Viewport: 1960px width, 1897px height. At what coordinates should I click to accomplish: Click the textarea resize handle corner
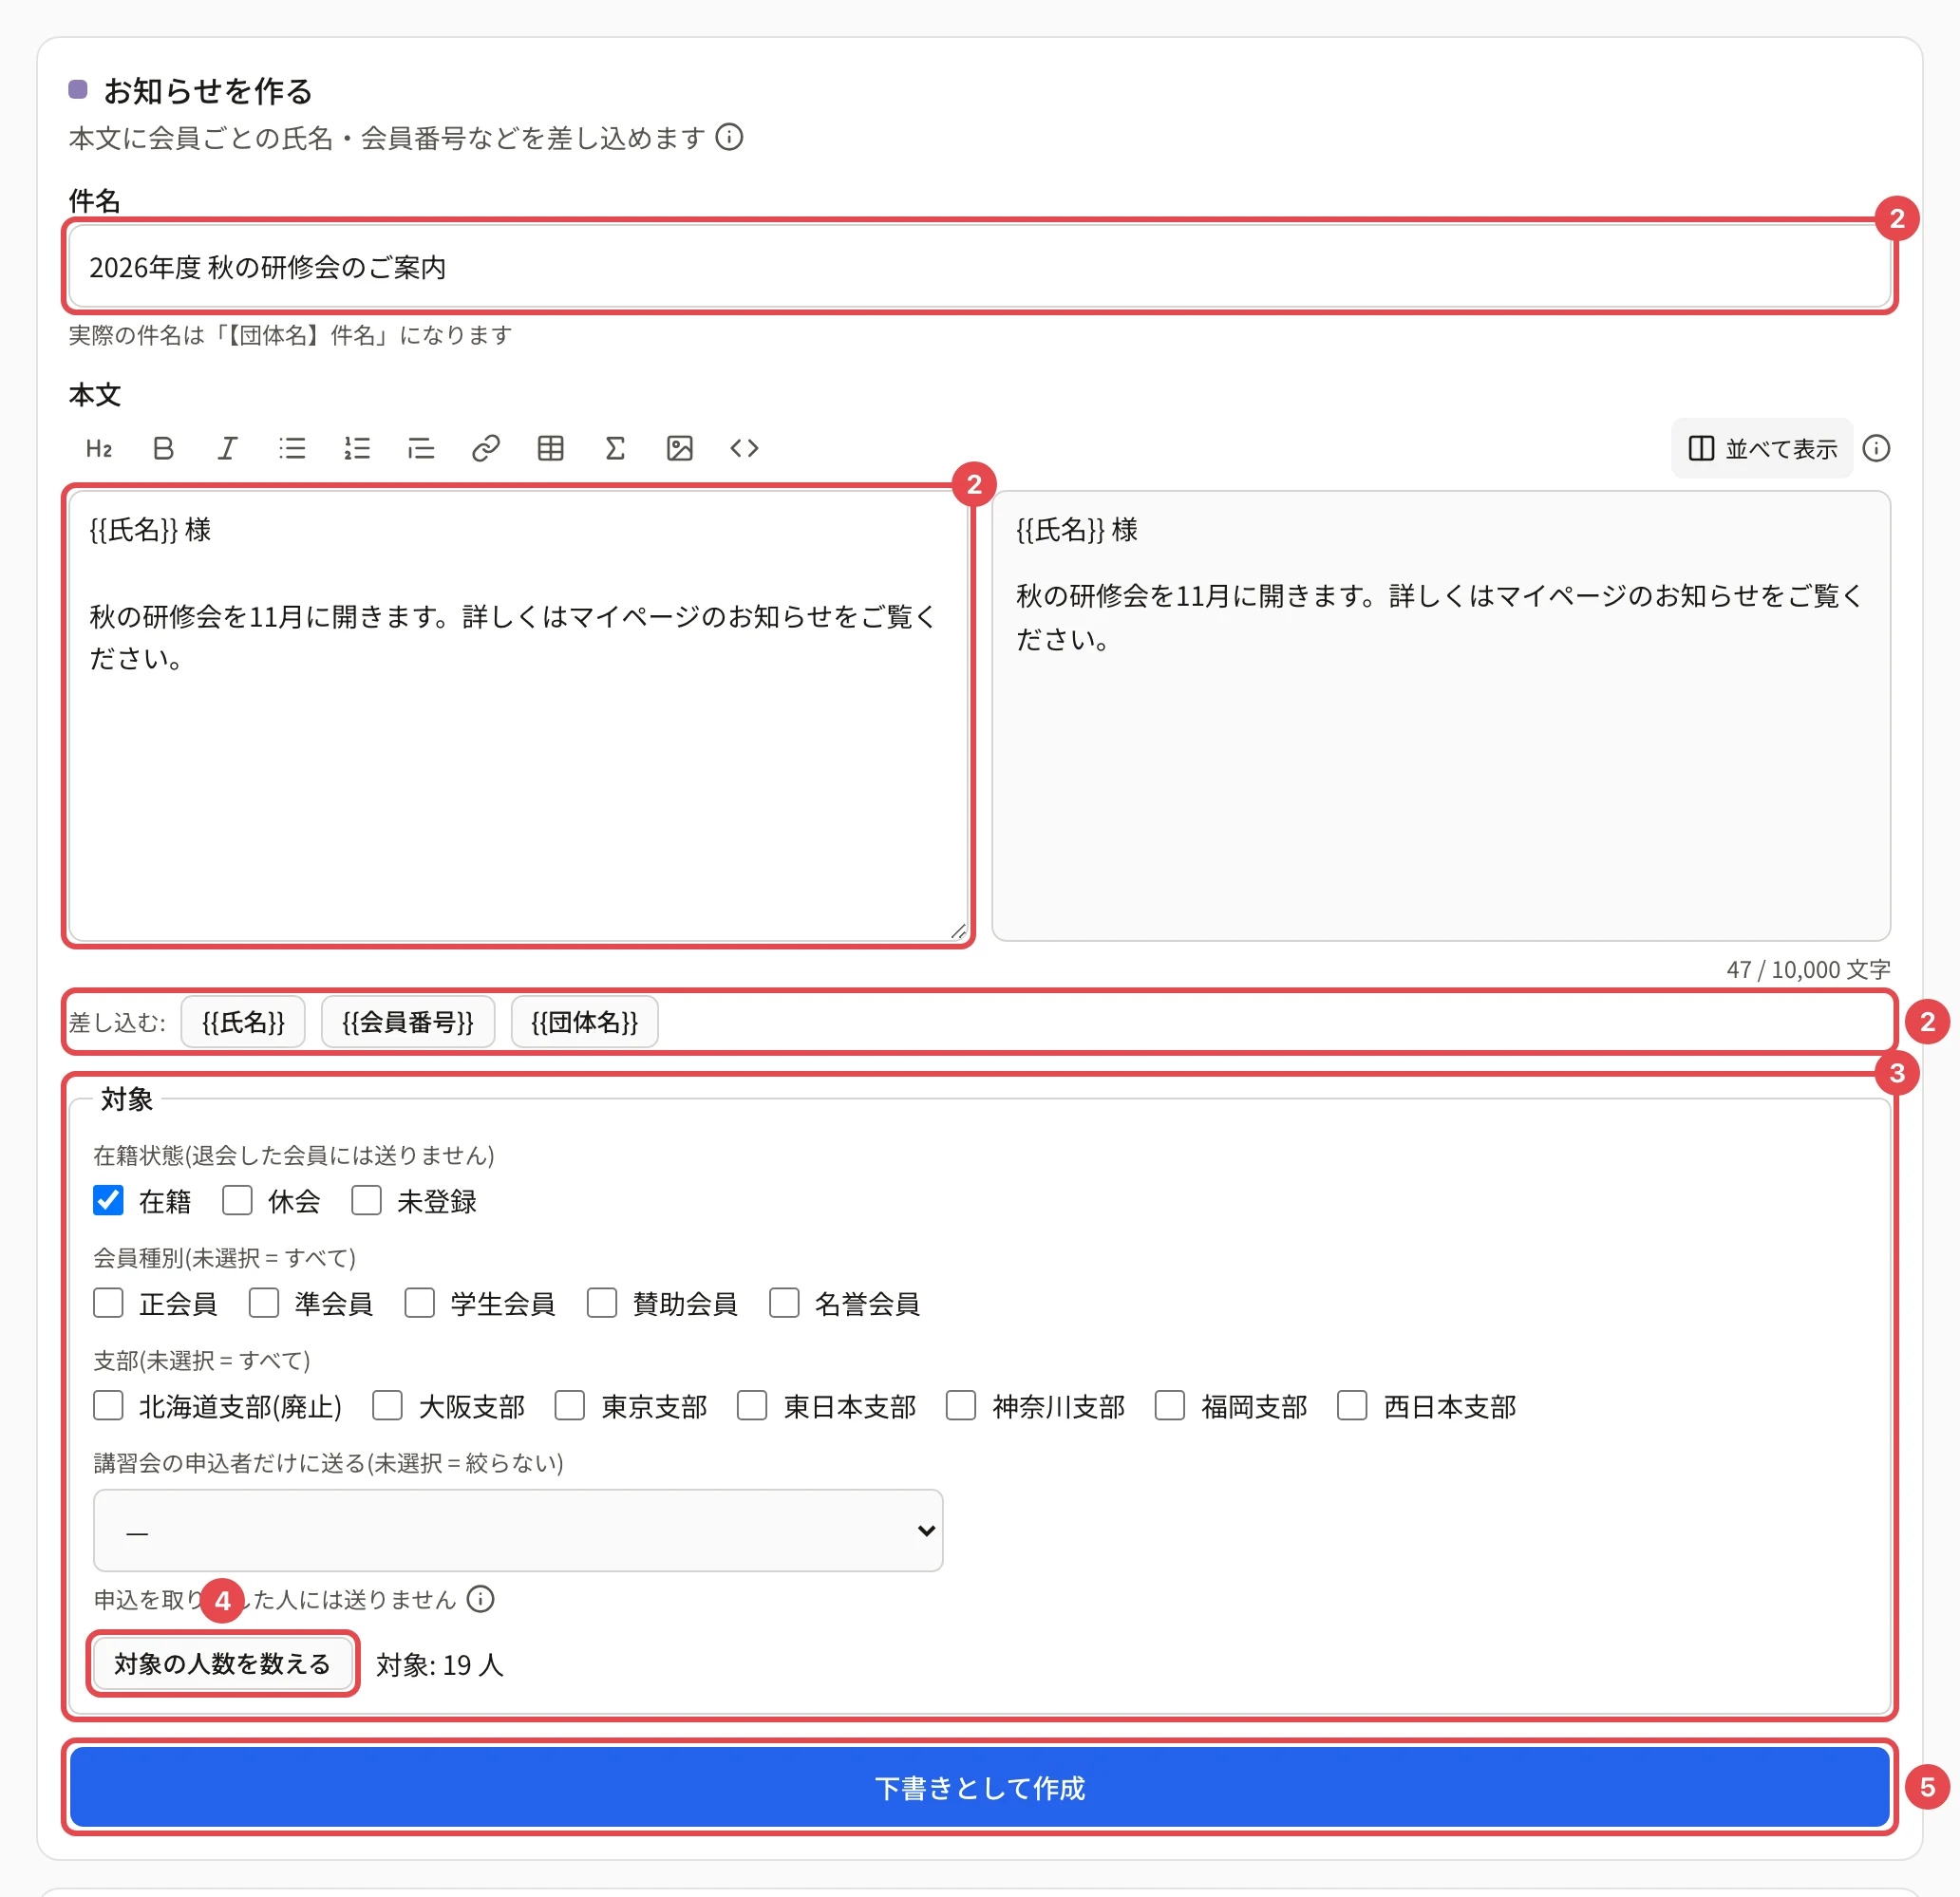[x=959, y=931]
